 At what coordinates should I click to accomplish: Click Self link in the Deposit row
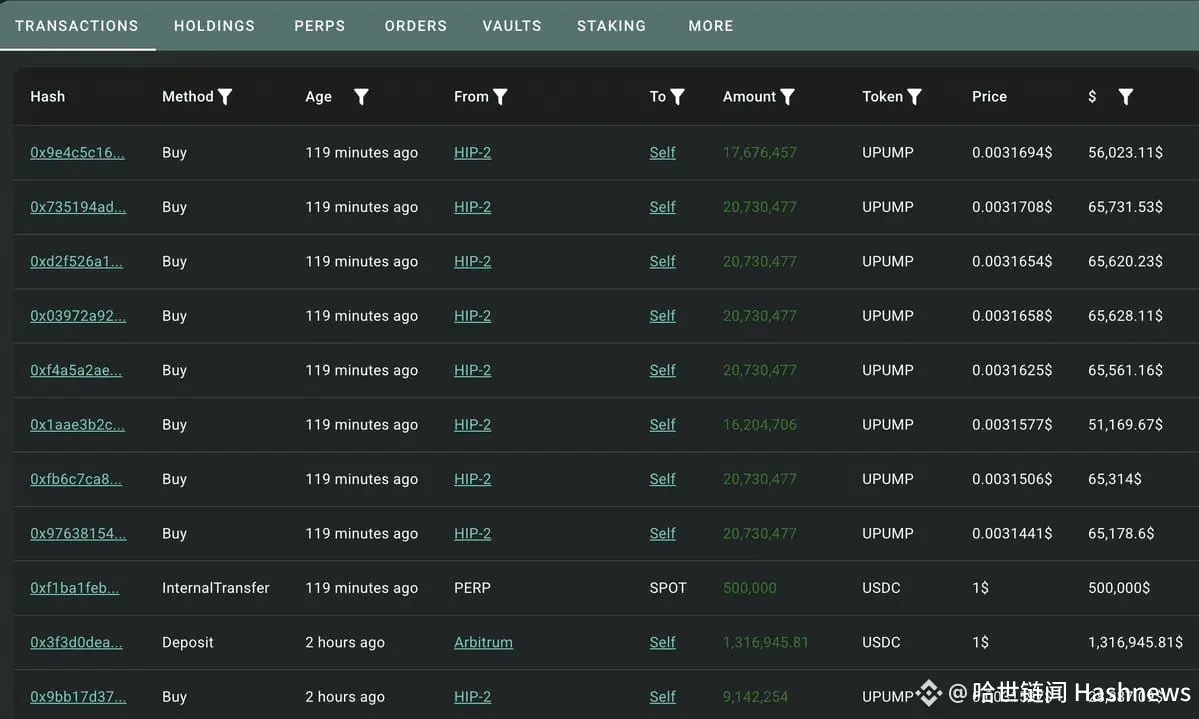coord(662,642)
